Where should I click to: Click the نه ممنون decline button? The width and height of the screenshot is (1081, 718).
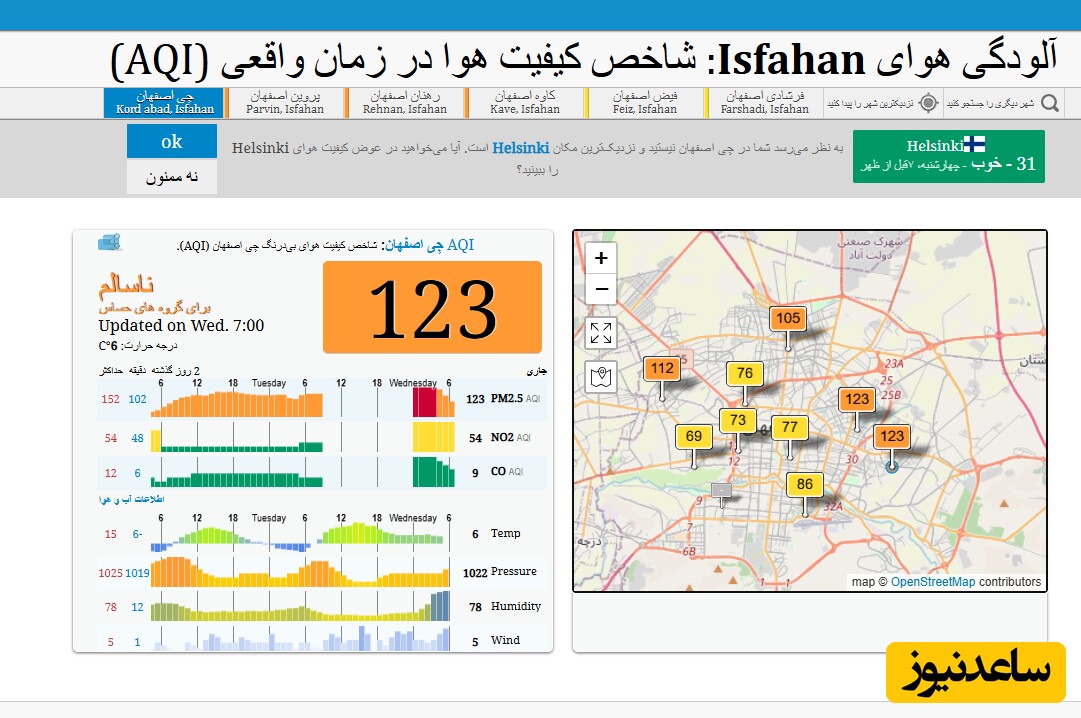[172, 177]
